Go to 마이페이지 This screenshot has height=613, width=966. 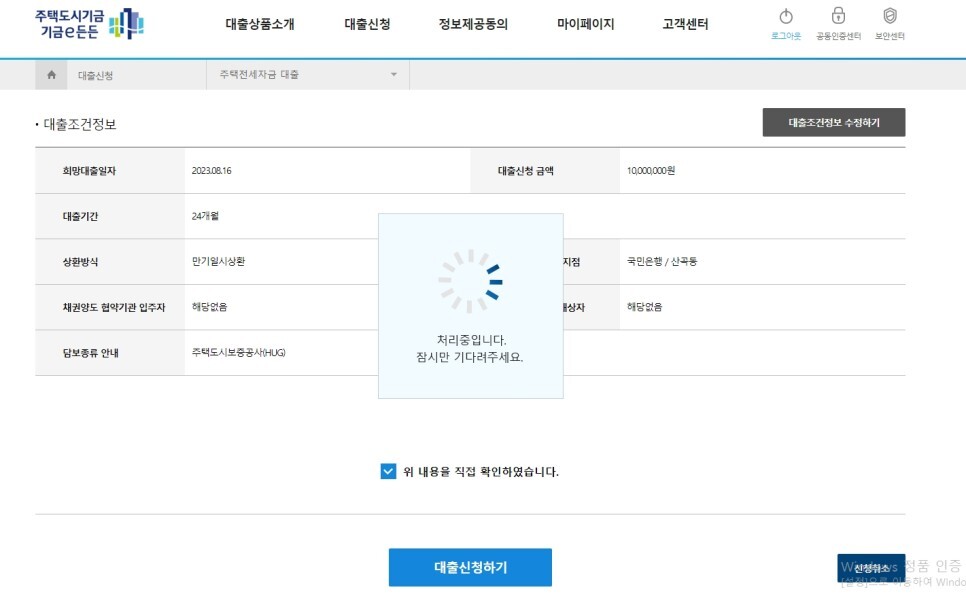tap(587, 24)
